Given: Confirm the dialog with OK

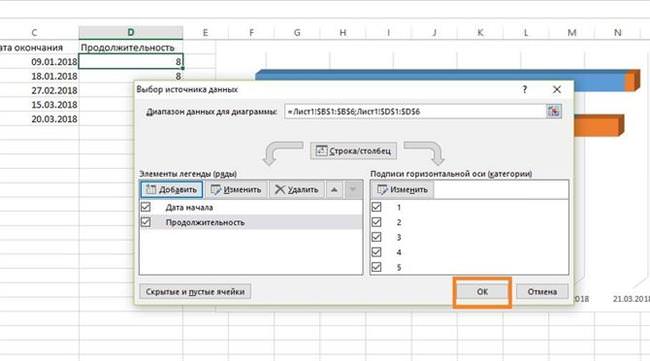Looking at the screenshot, I should pyautogui.click(x=482, y=292).
